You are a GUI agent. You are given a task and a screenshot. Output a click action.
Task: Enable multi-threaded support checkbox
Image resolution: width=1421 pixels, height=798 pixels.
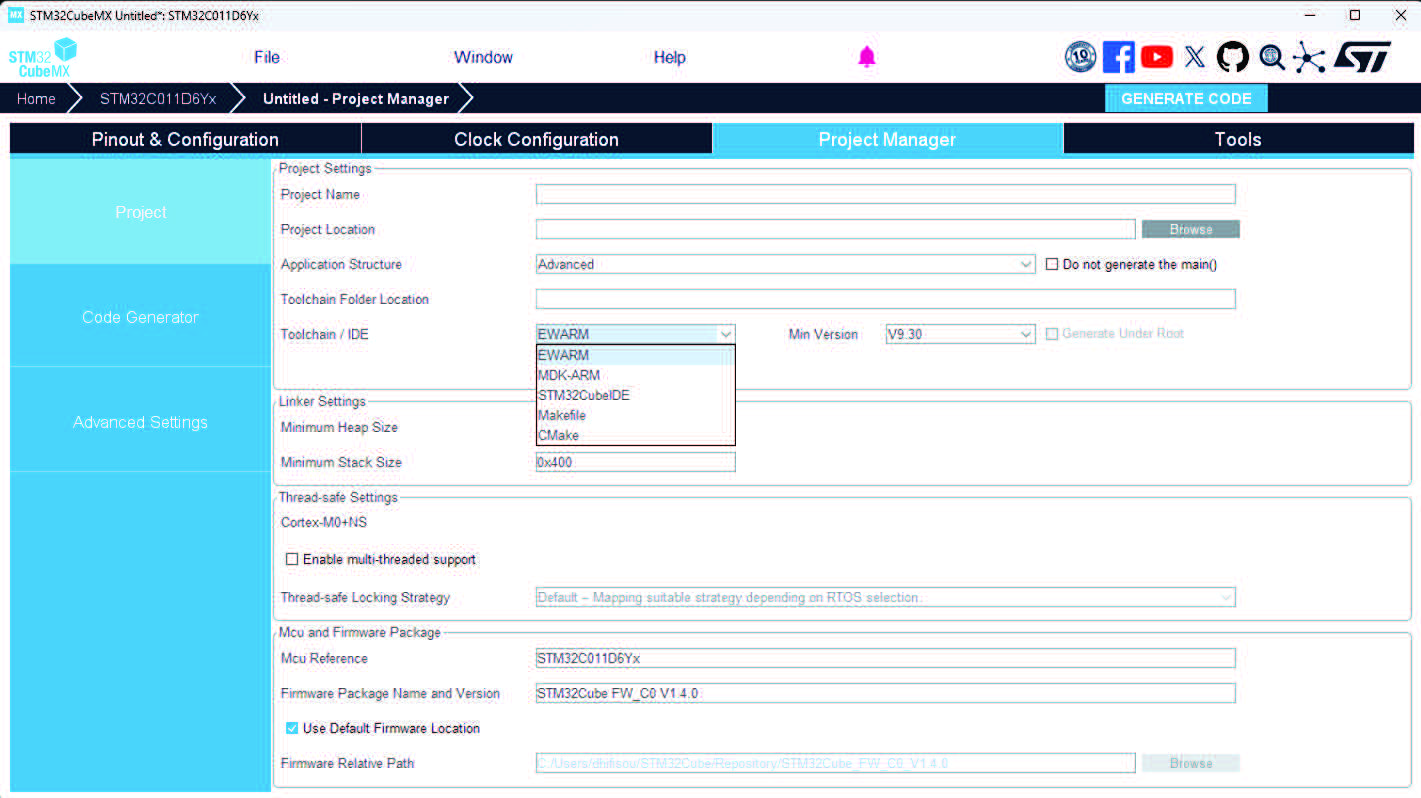point(292,559)
